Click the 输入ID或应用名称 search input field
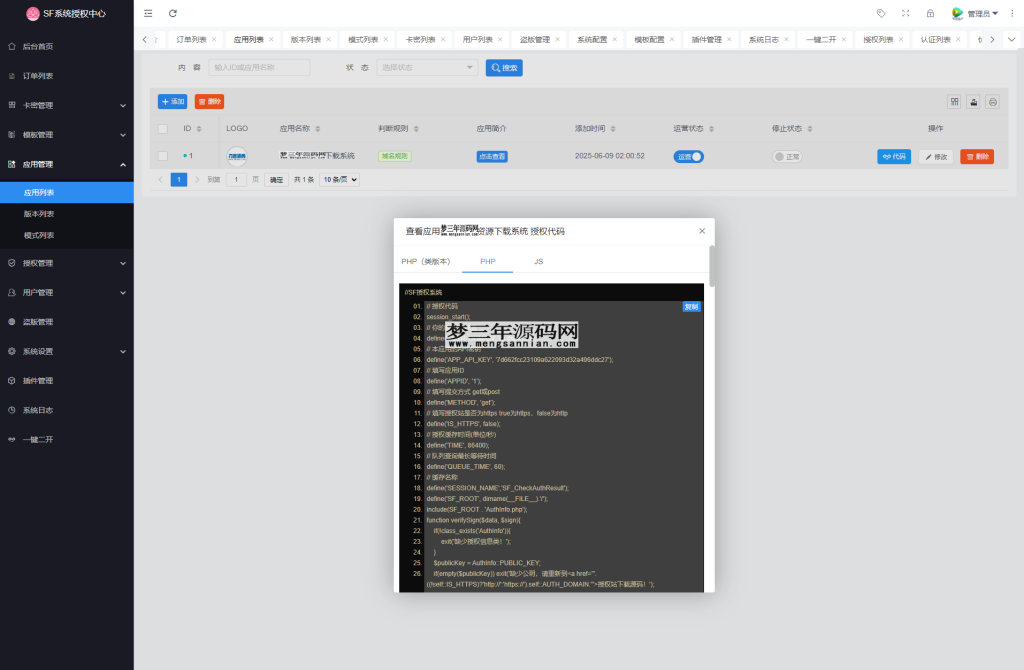Image resolution: width=1024 pixels, height=670 pixels. coord(258,68)
